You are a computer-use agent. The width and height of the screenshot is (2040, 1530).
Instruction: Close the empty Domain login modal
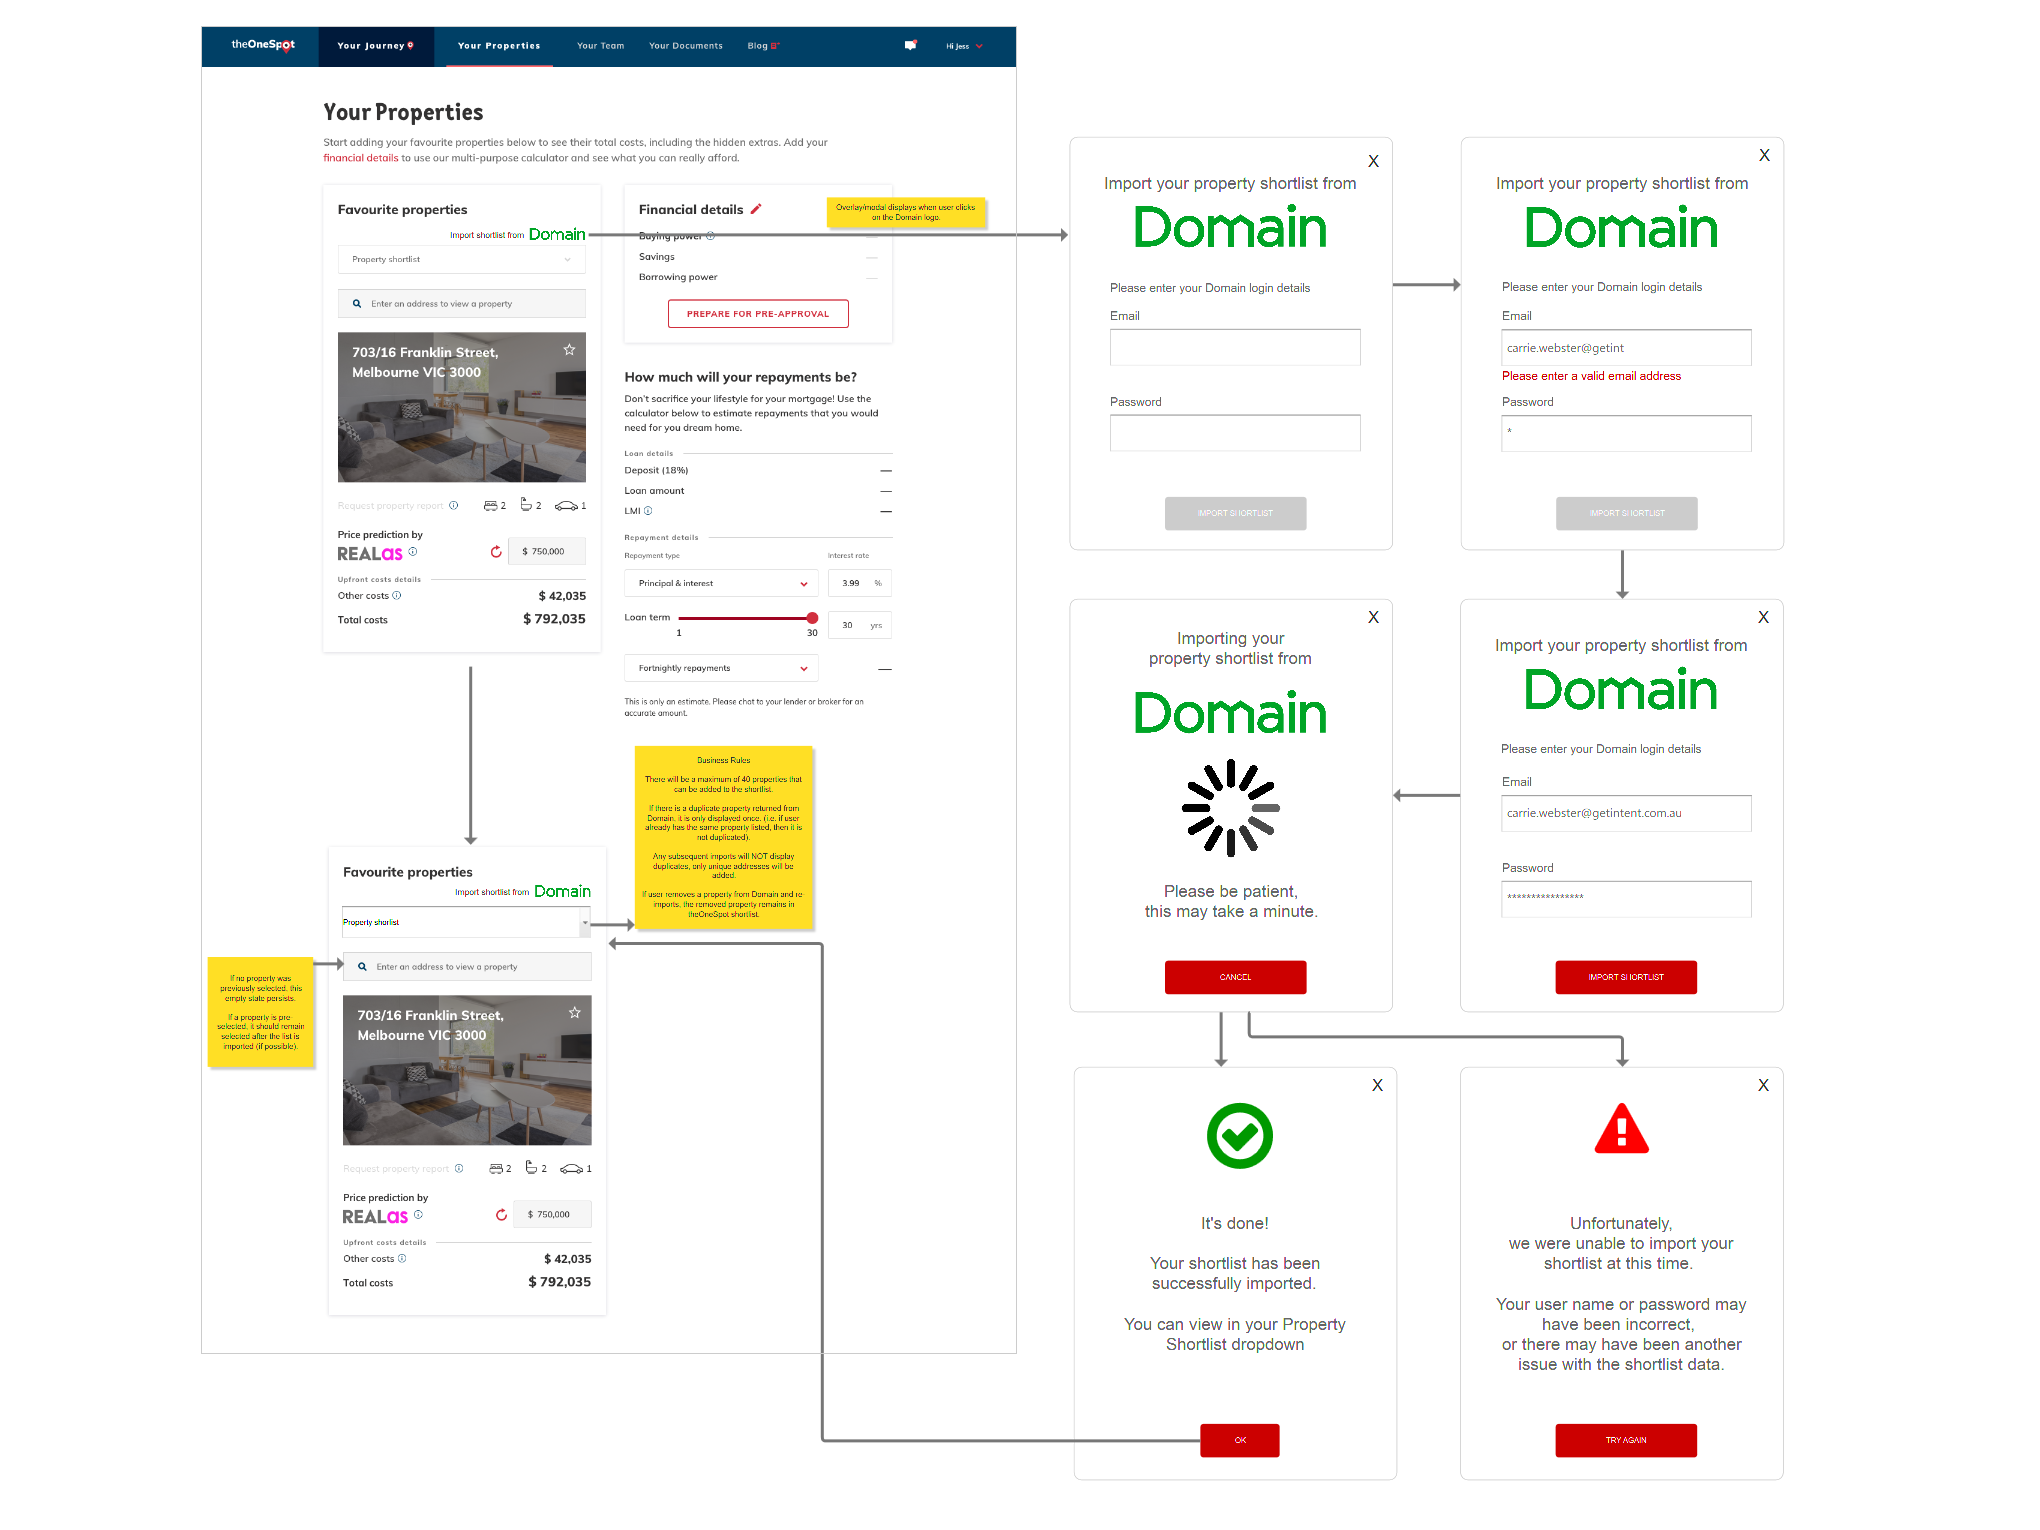(x=1373, y=161)
